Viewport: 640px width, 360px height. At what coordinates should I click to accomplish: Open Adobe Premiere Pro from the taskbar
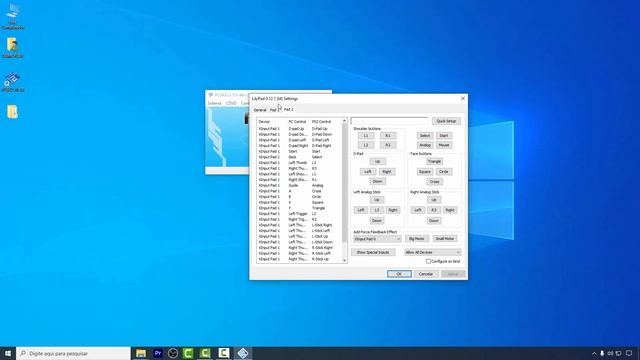click(158, 353)
